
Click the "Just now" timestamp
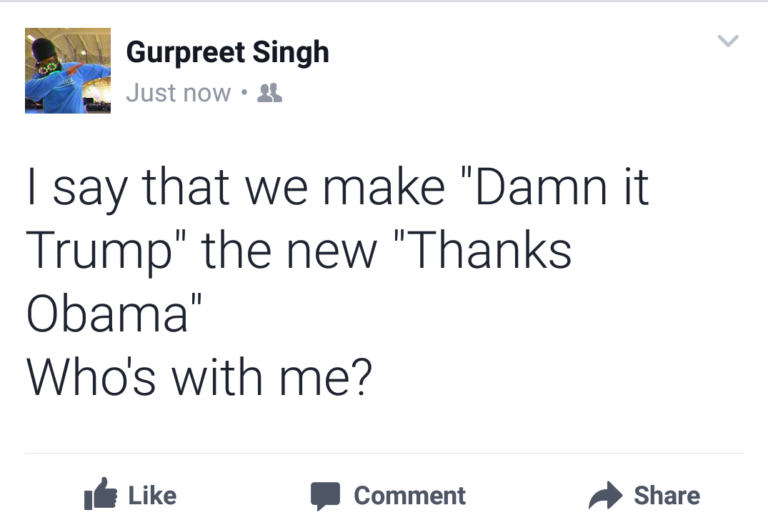coord(178,93)
